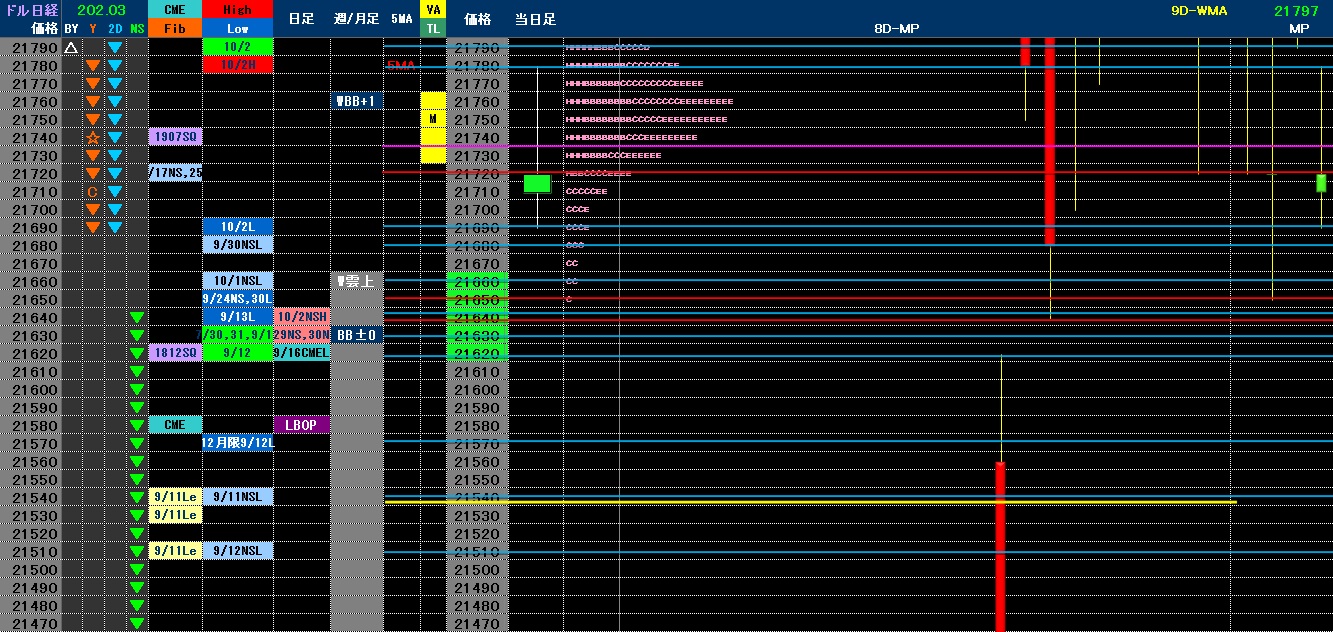Select the orange Fib header cell
The image size is (1333, 632).
[x=175, y=29]
